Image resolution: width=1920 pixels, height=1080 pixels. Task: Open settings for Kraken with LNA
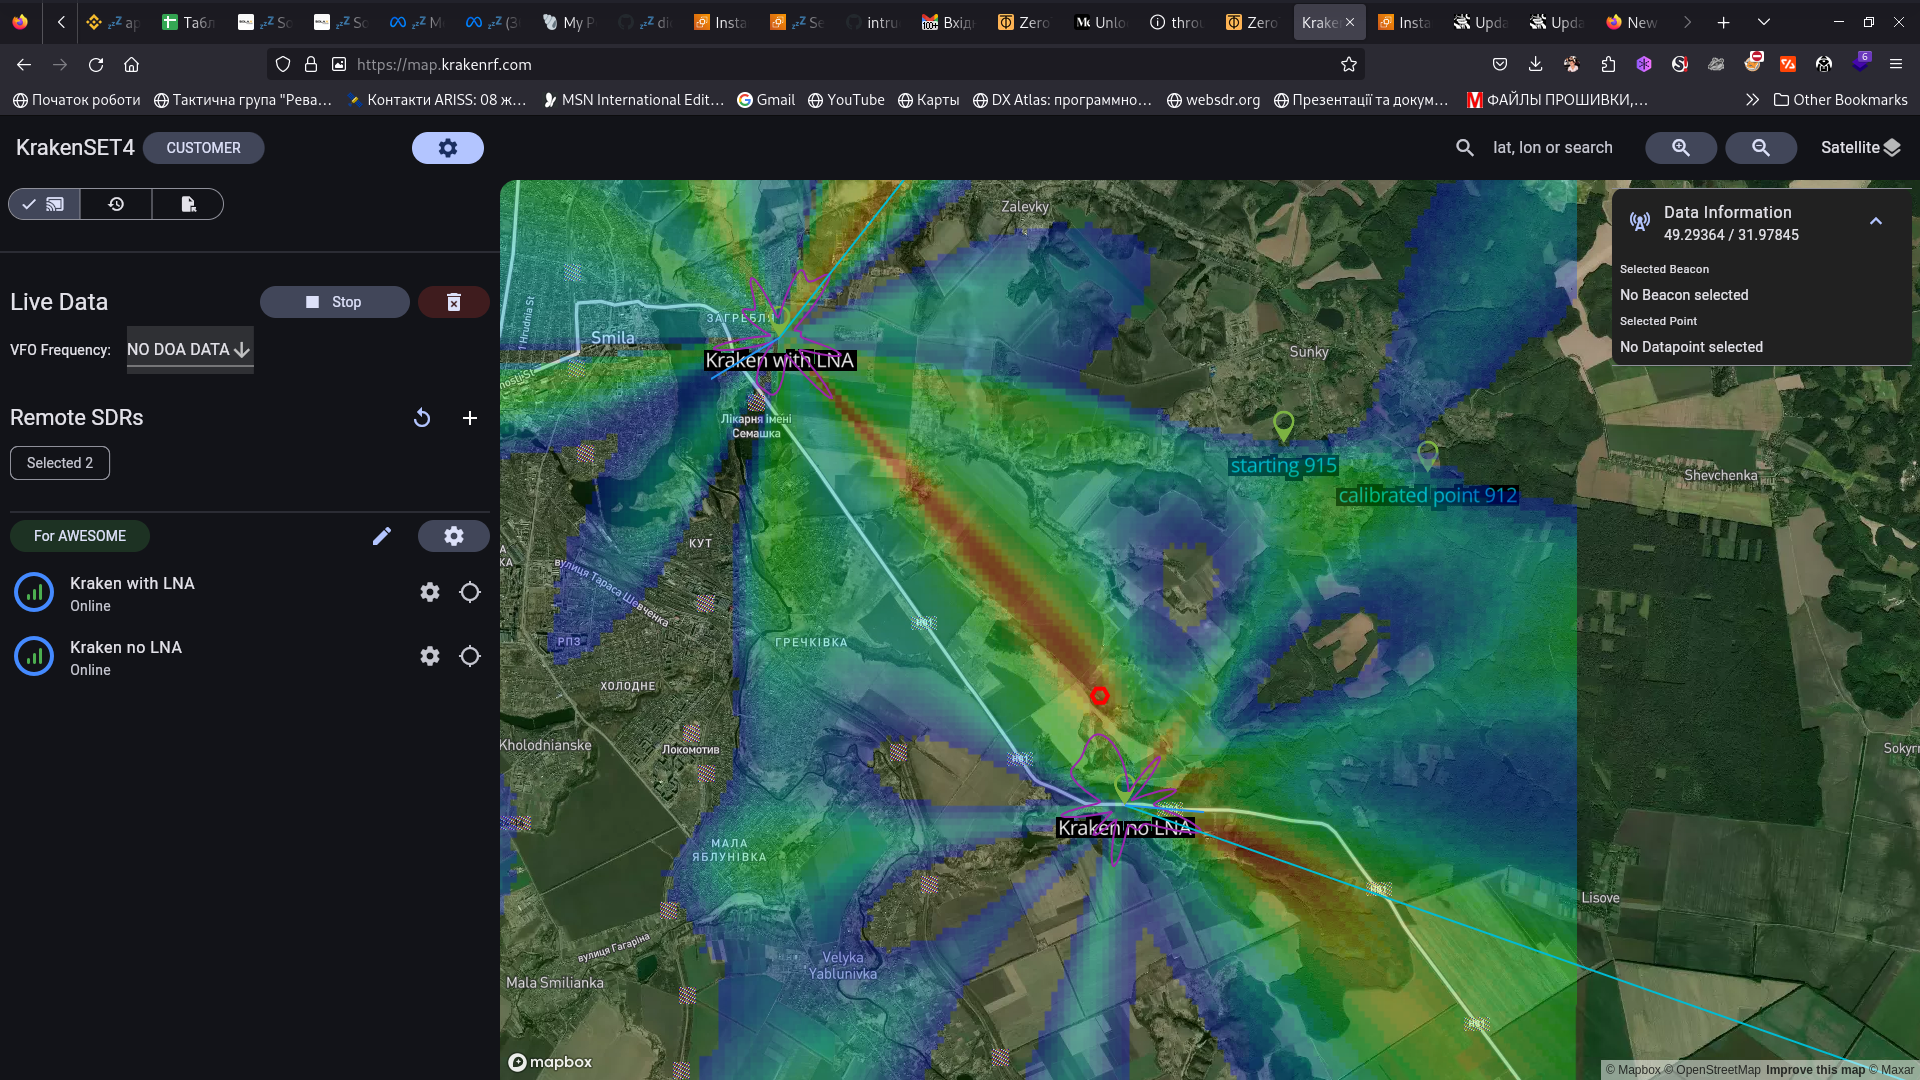[x=430, y=592]
